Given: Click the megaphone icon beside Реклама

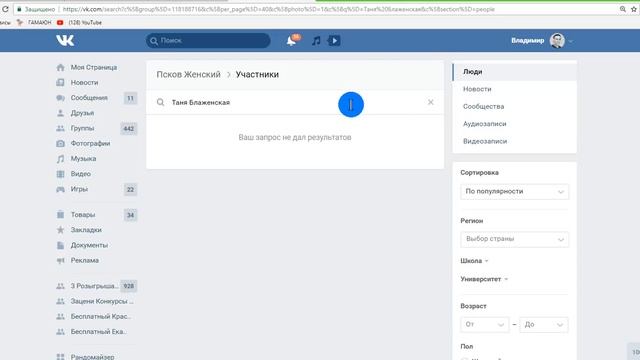Looking at the screenshot, I should [60, 260].
